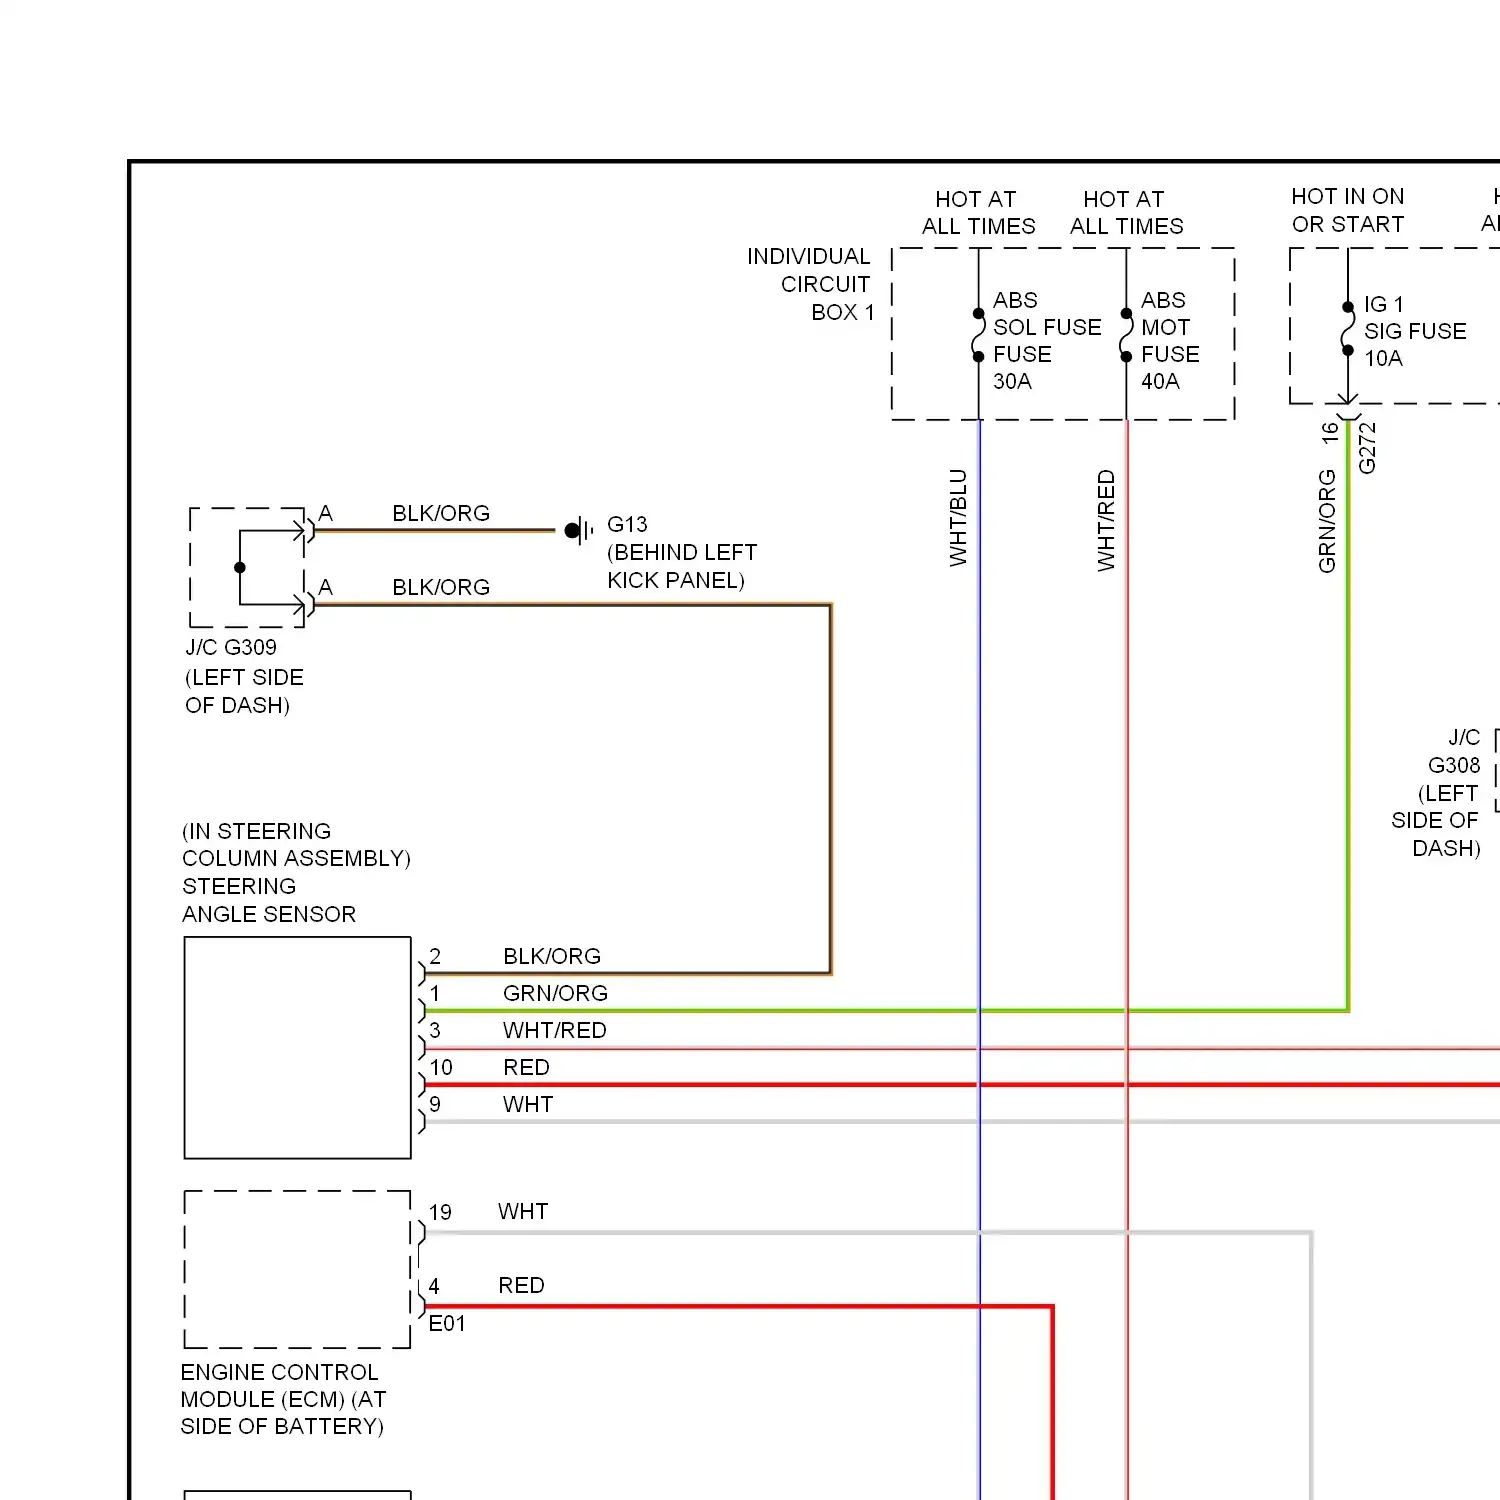This screenshot has width=1500, height=1500.
Task: Click the E01 connector label
Action: (447, 1324)
